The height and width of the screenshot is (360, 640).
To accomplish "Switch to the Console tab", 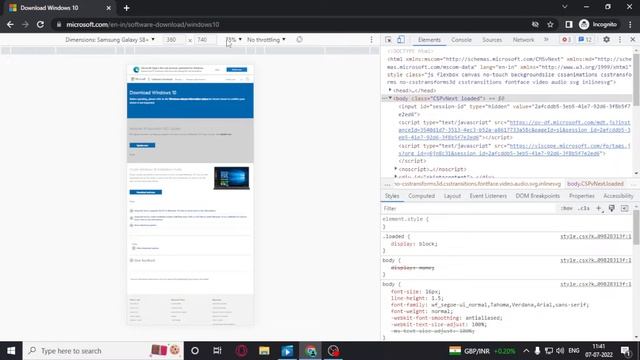I will (x=461, y=40).
